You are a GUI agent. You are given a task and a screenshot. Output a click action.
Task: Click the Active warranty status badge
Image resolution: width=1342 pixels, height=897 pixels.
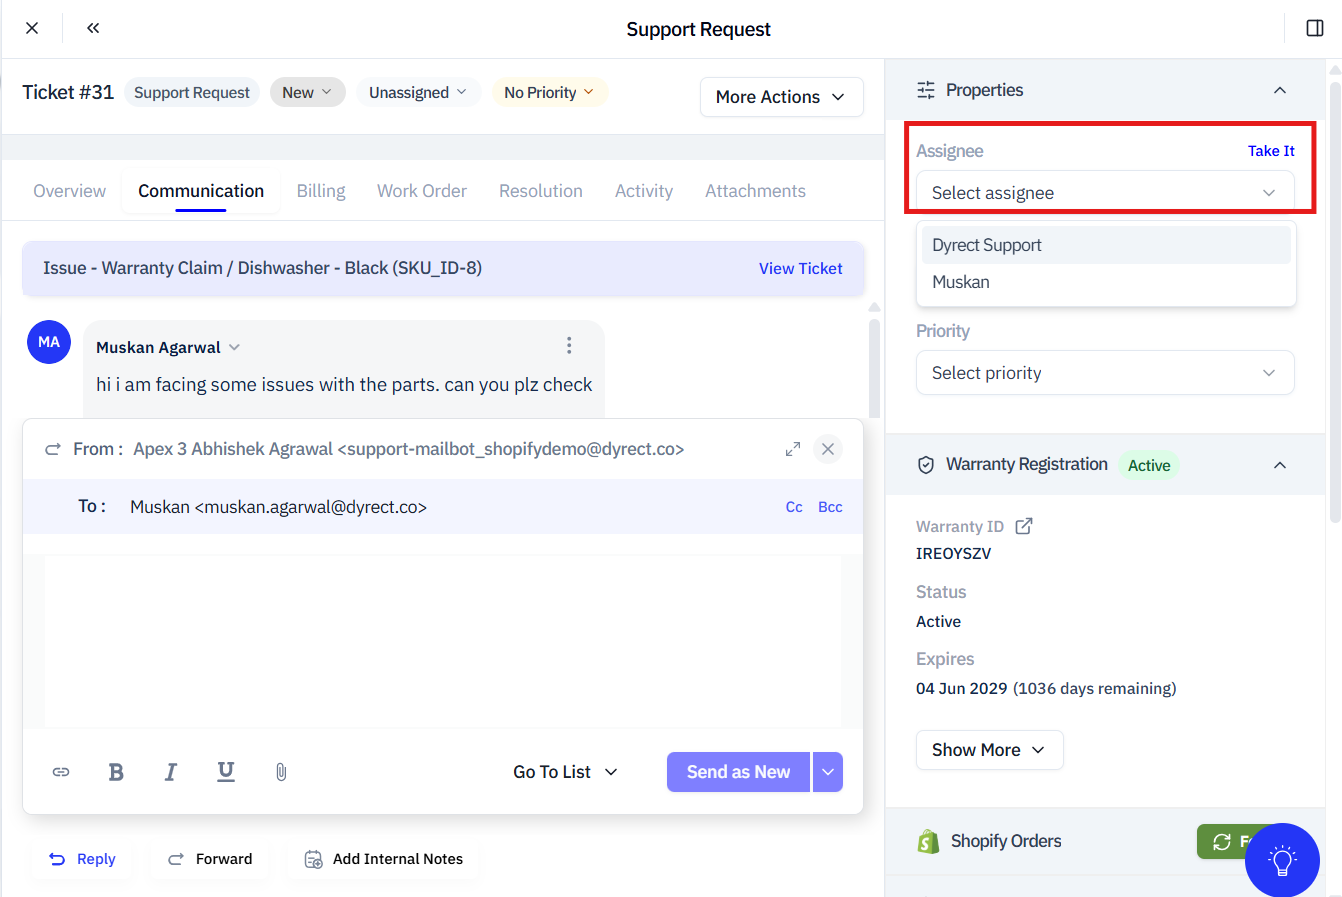1149,465
